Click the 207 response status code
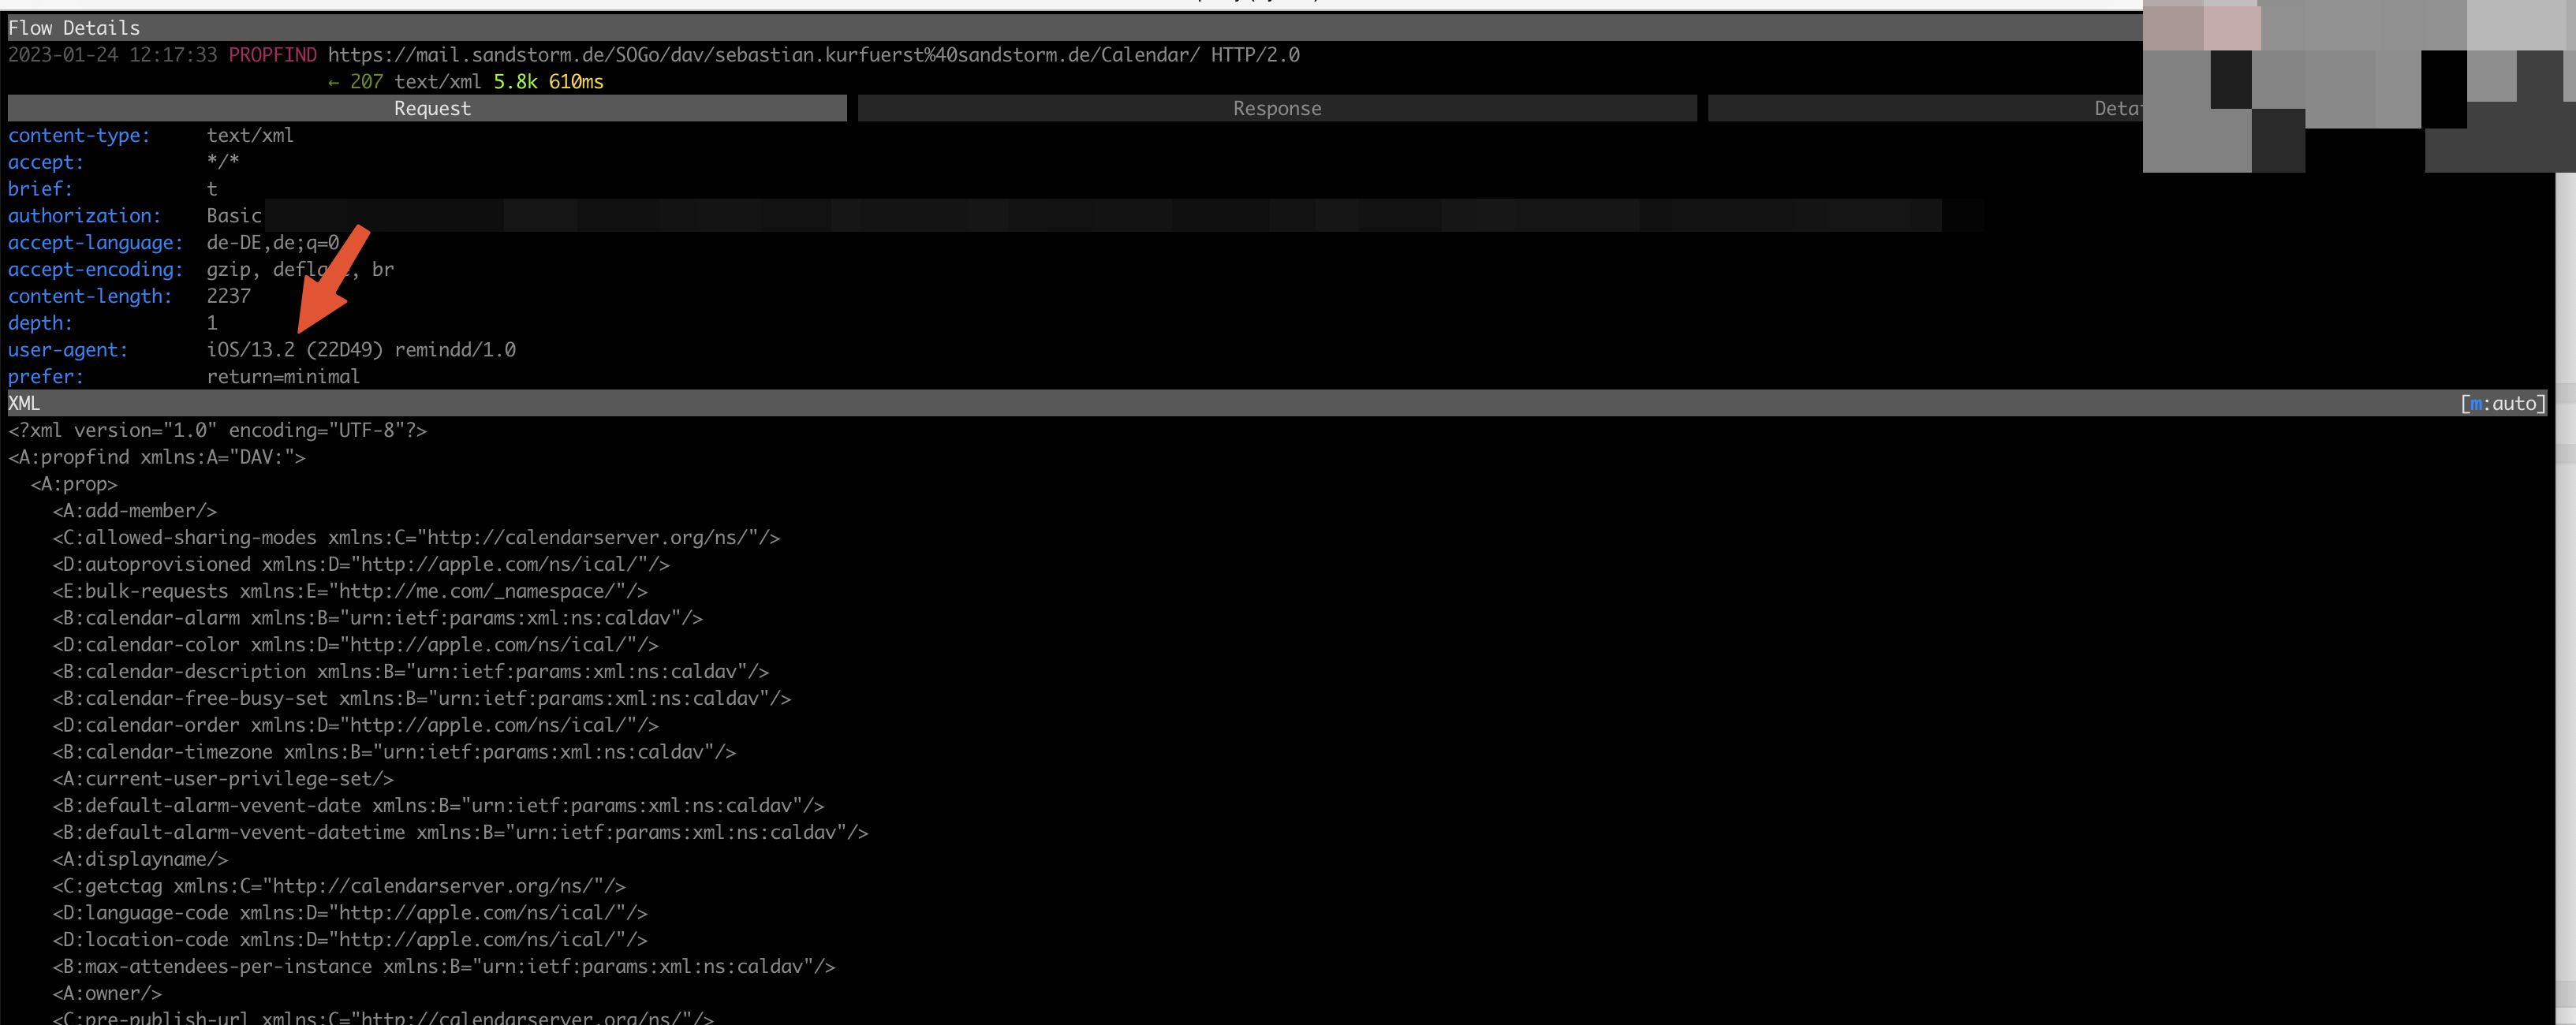Screen dimensions: 2576x1025 [366, 82]
